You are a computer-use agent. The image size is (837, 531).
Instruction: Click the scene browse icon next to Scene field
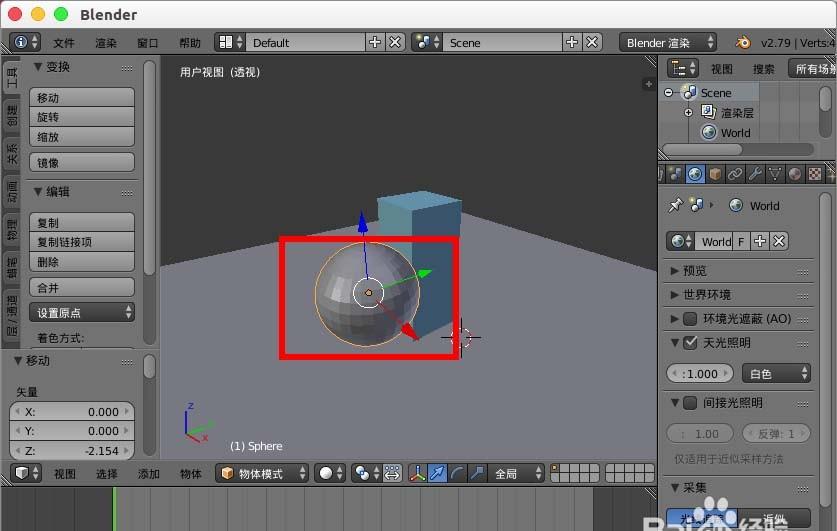[x=427, y=42]
